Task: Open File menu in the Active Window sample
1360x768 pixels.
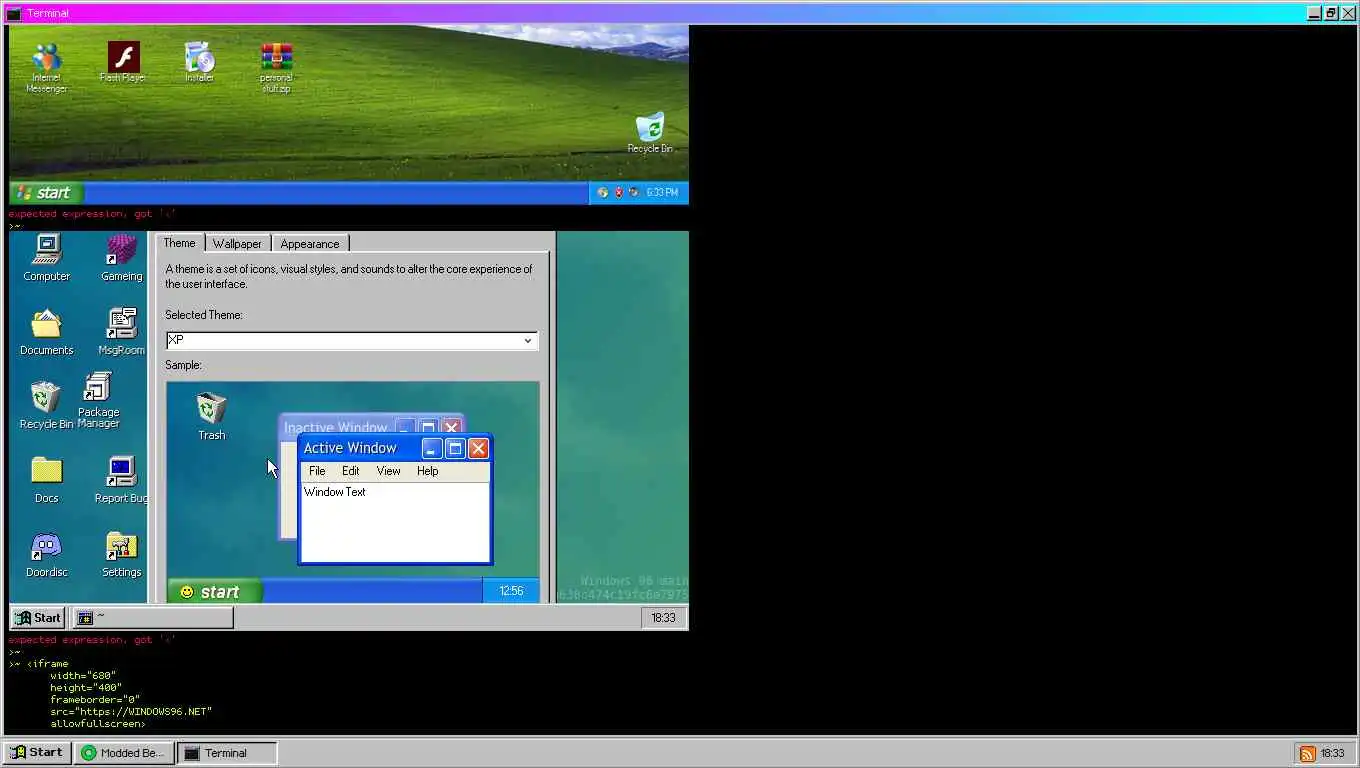Action: click(x=317, y=471)
